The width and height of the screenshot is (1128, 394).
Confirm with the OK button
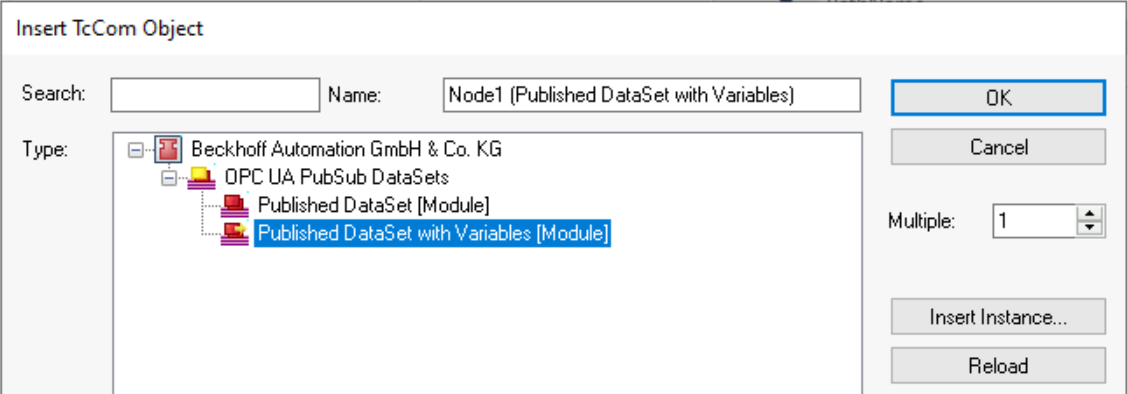point(998,97)
